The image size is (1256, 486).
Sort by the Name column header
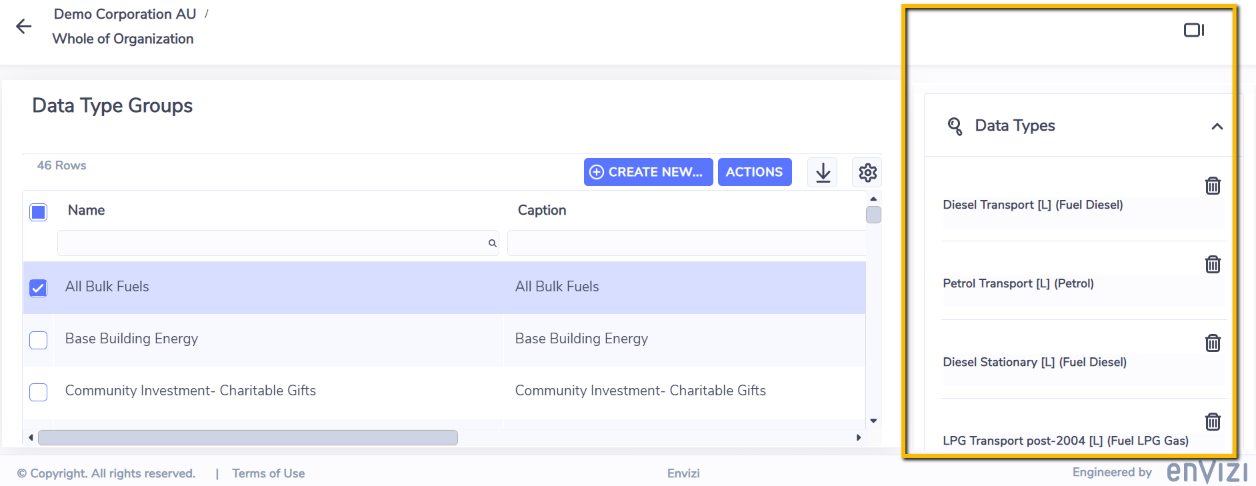86,210
